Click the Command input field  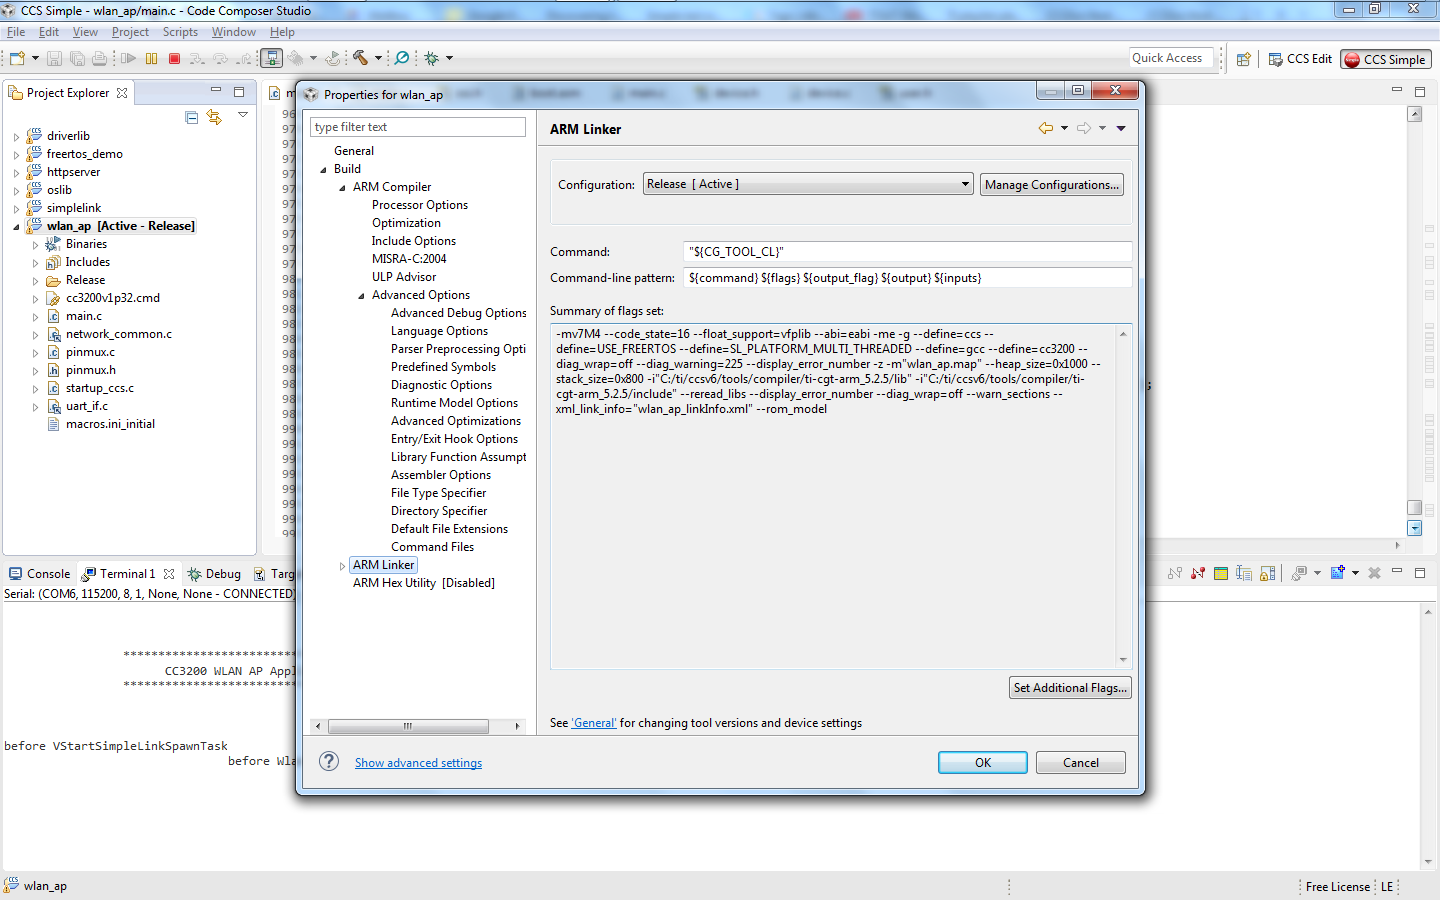coord(907,252)
